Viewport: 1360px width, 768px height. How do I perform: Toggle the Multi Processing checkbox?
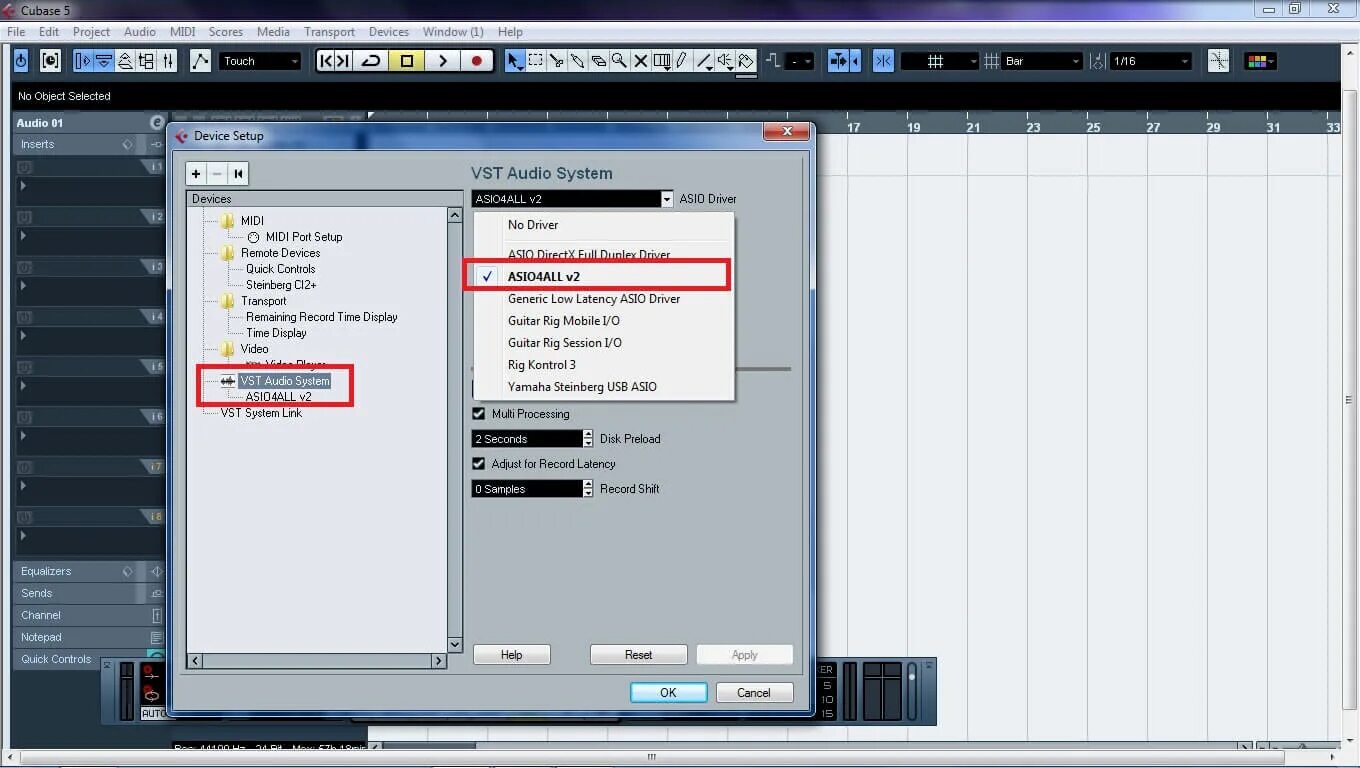click(479, 414)
